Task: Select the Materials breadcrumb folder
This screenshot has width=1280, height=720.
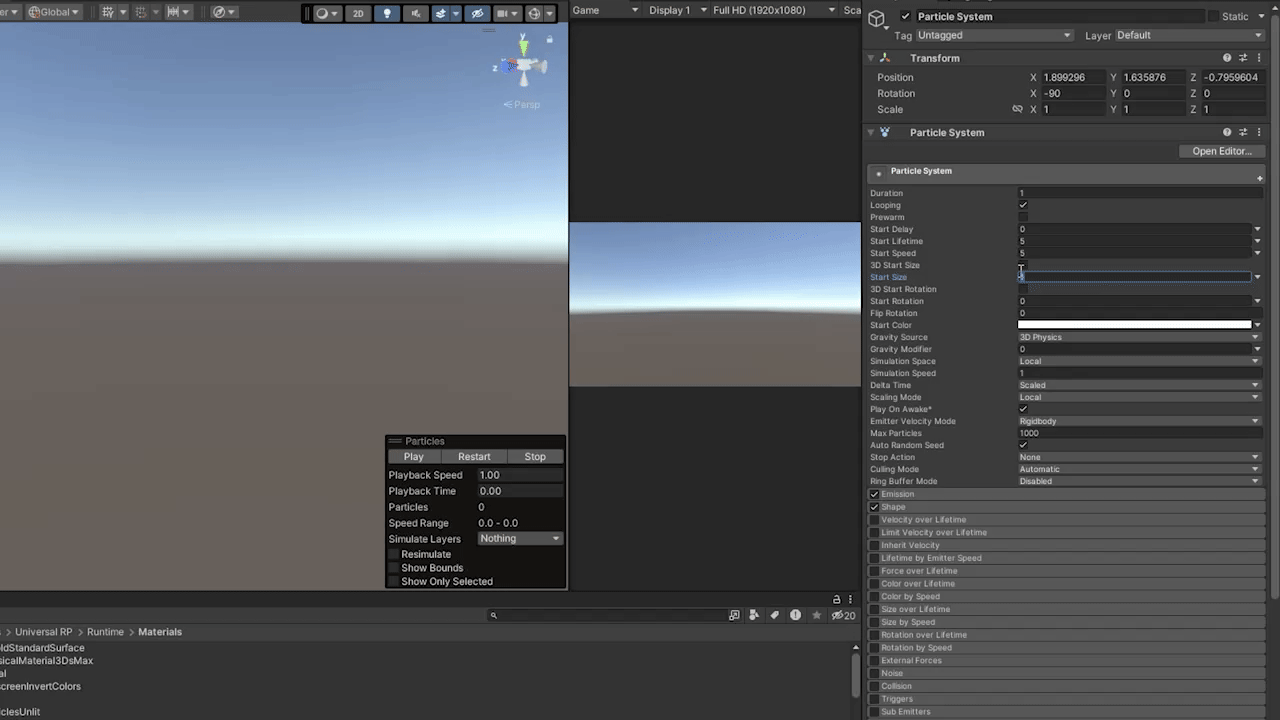Action: pos(160,632)
